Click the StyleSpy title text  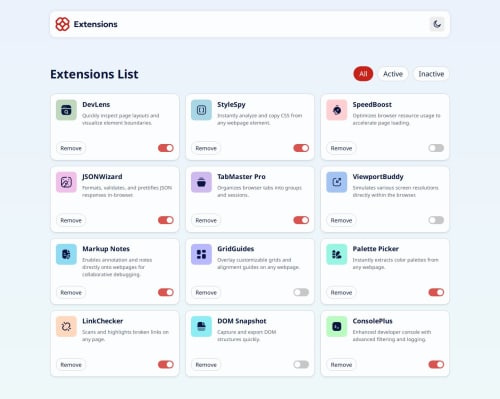231,105
